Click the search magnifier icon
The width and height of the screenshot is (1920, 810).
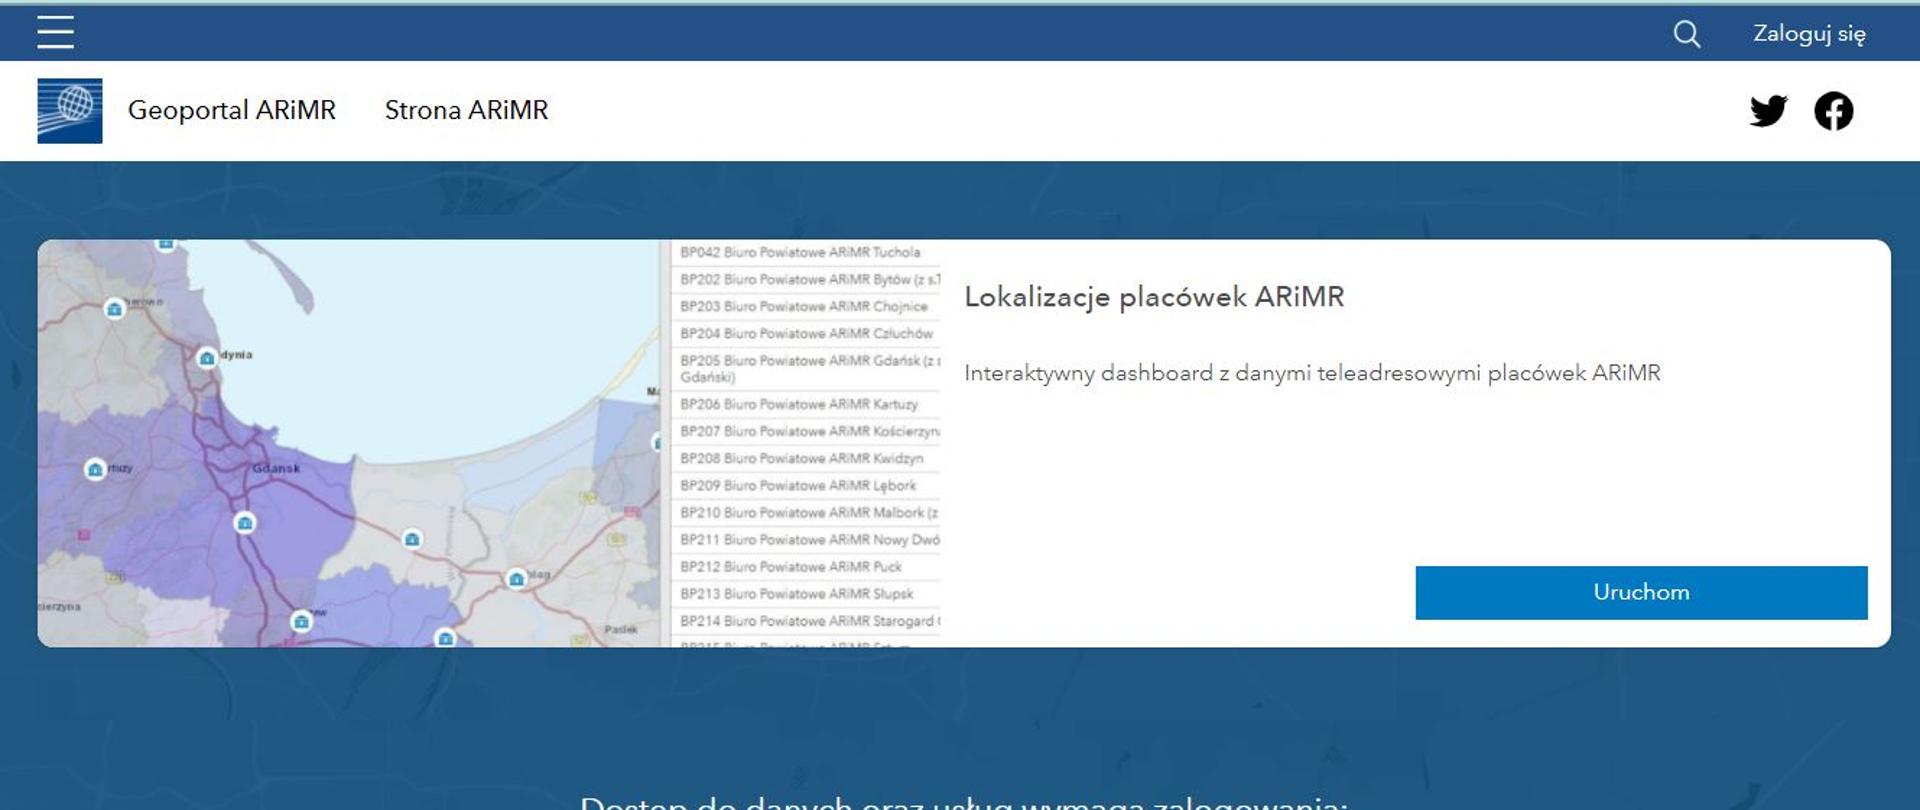(1686, 34)
